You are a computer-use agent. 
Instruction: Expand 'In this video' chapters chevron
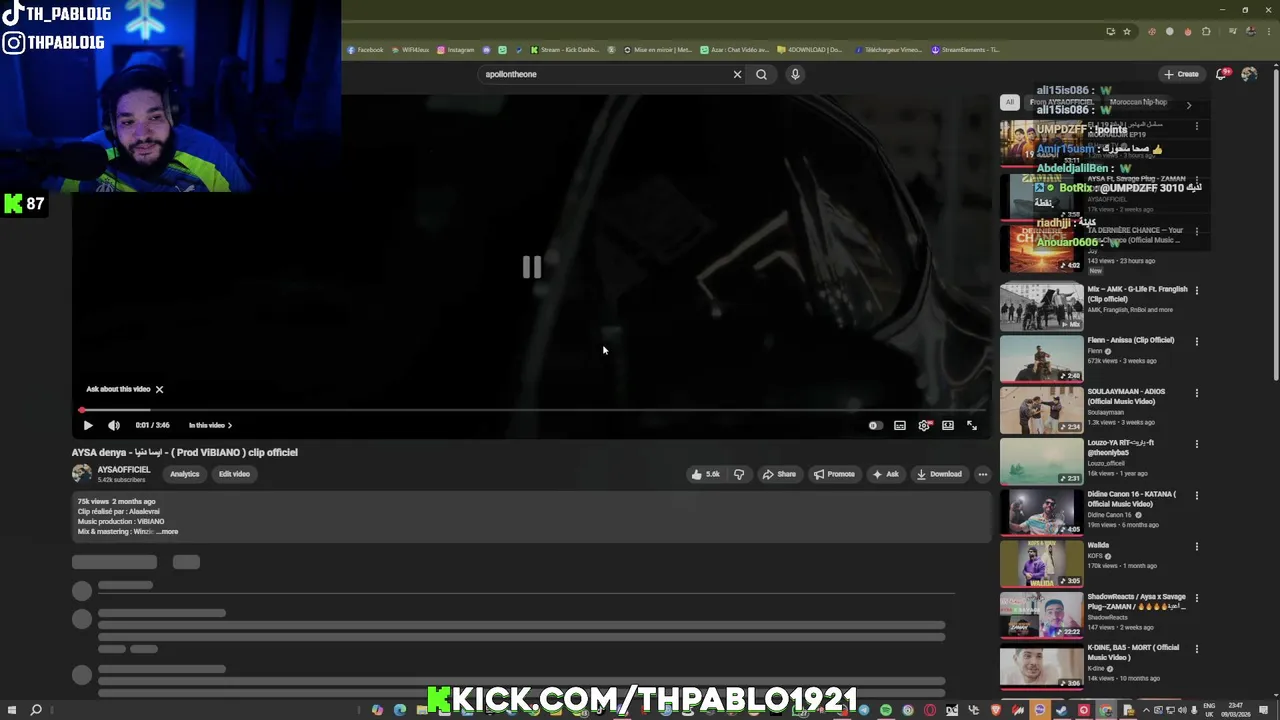(x=229, y=426)
